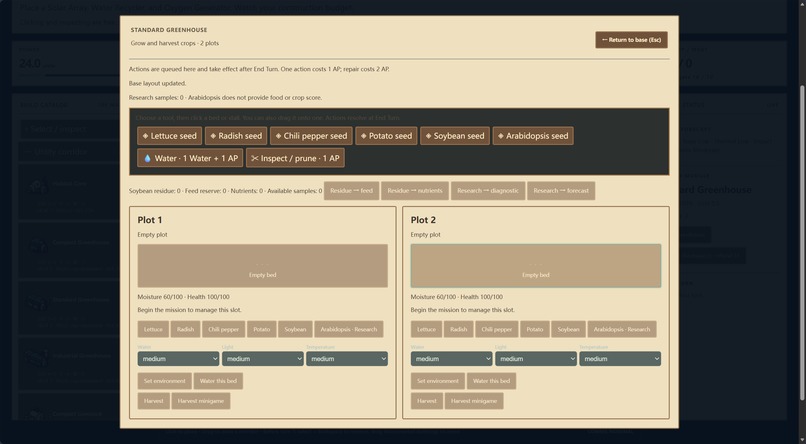Start Harvest minigame in Plot 1
The image size is (806, 444).
coord(200,401)
